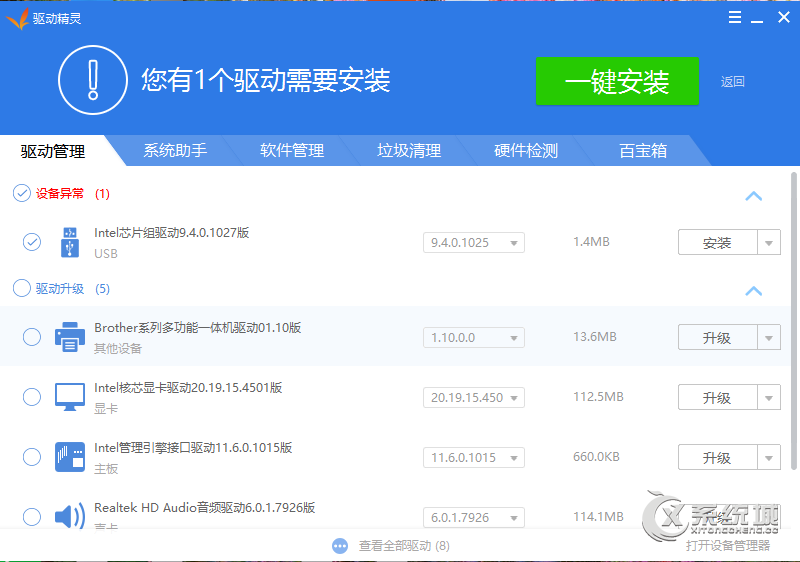Click the 660.0KB size value
800x562 pixels.
pos(596,456)
